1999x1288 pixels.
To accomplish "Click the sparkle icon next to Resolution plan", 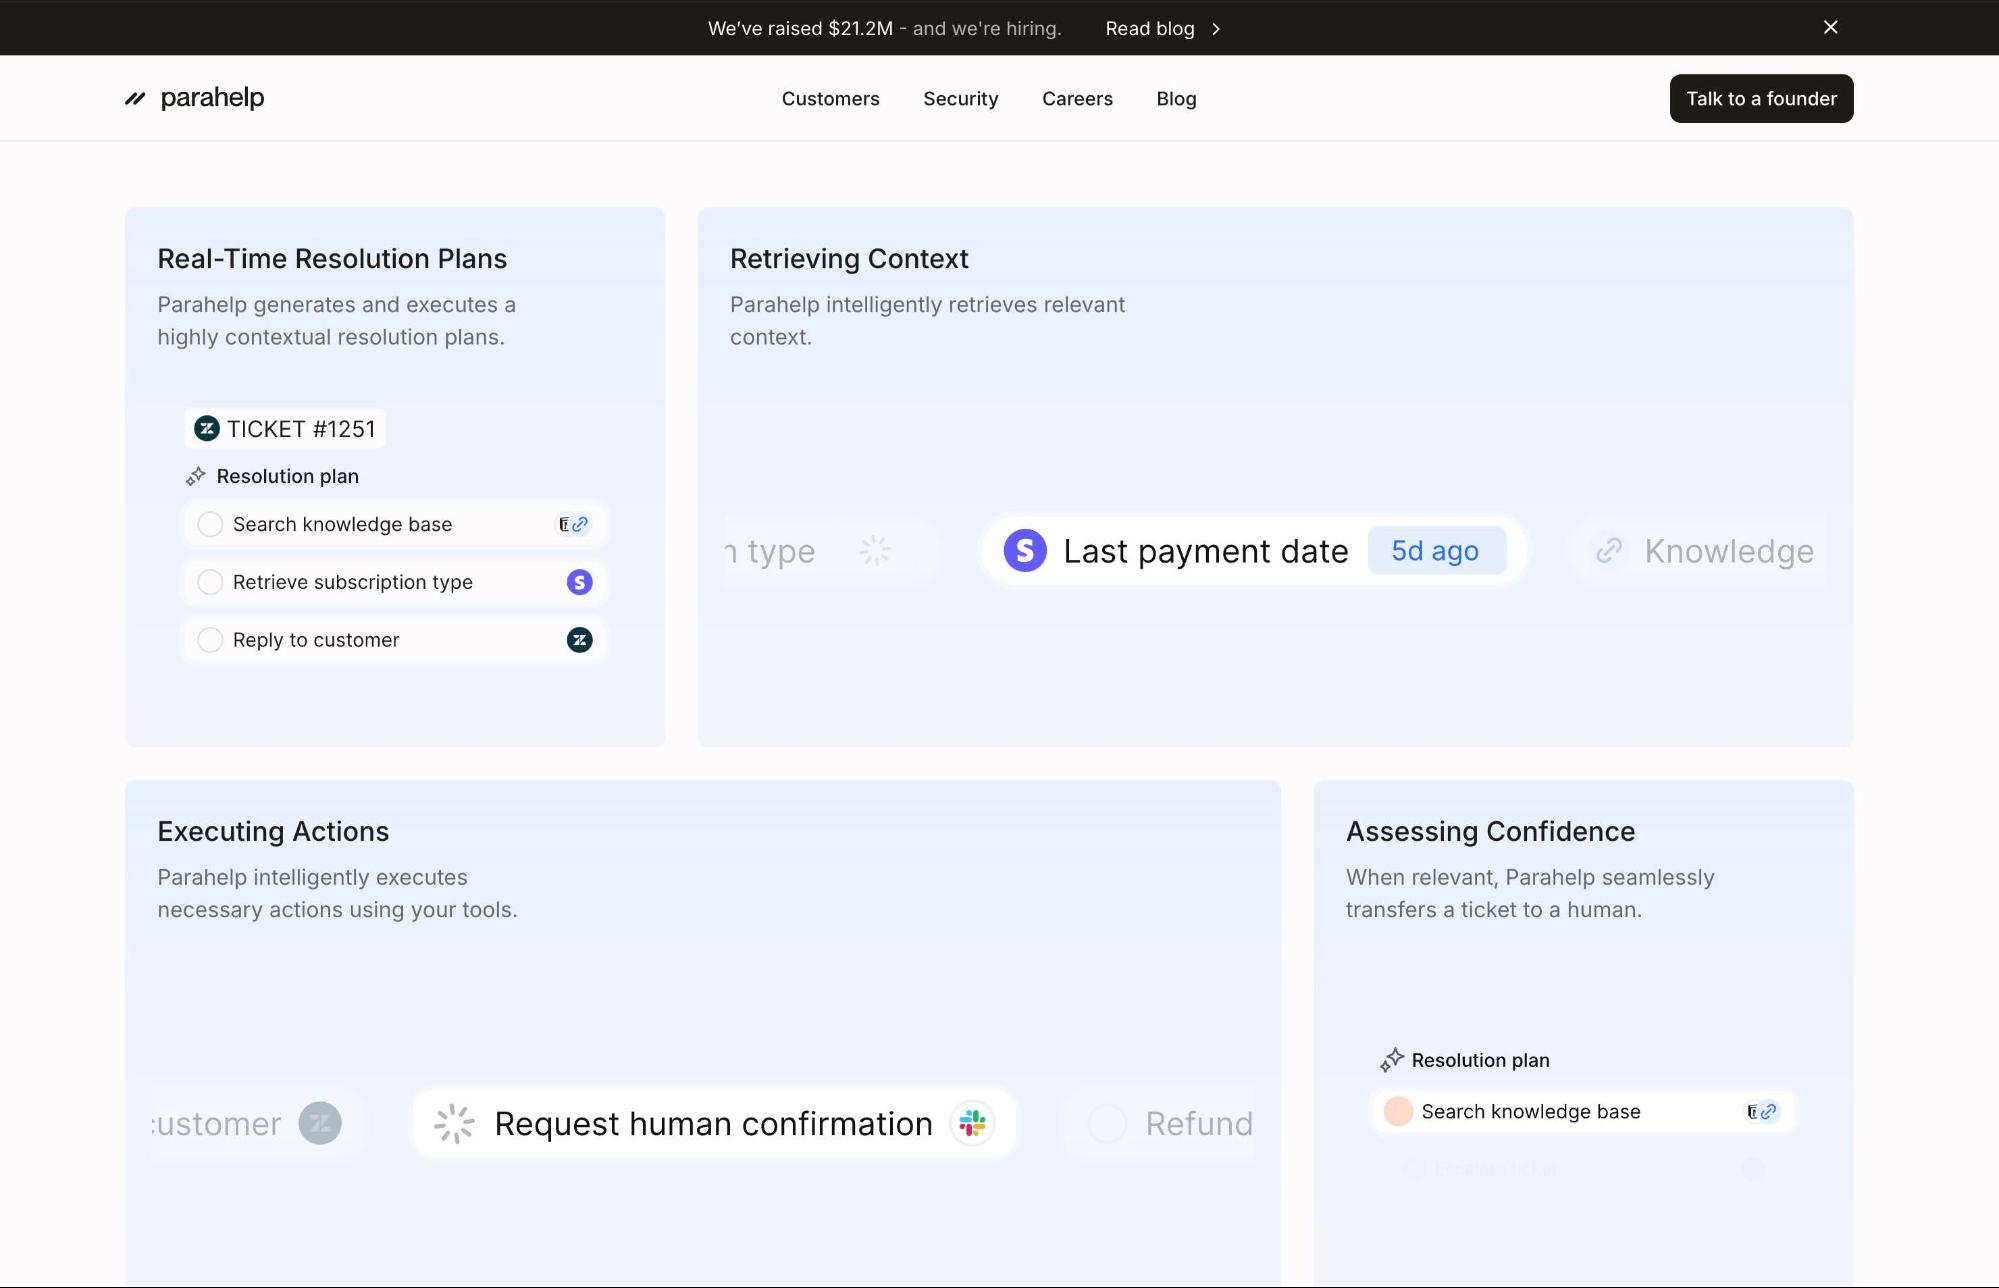I will [196, 477].
